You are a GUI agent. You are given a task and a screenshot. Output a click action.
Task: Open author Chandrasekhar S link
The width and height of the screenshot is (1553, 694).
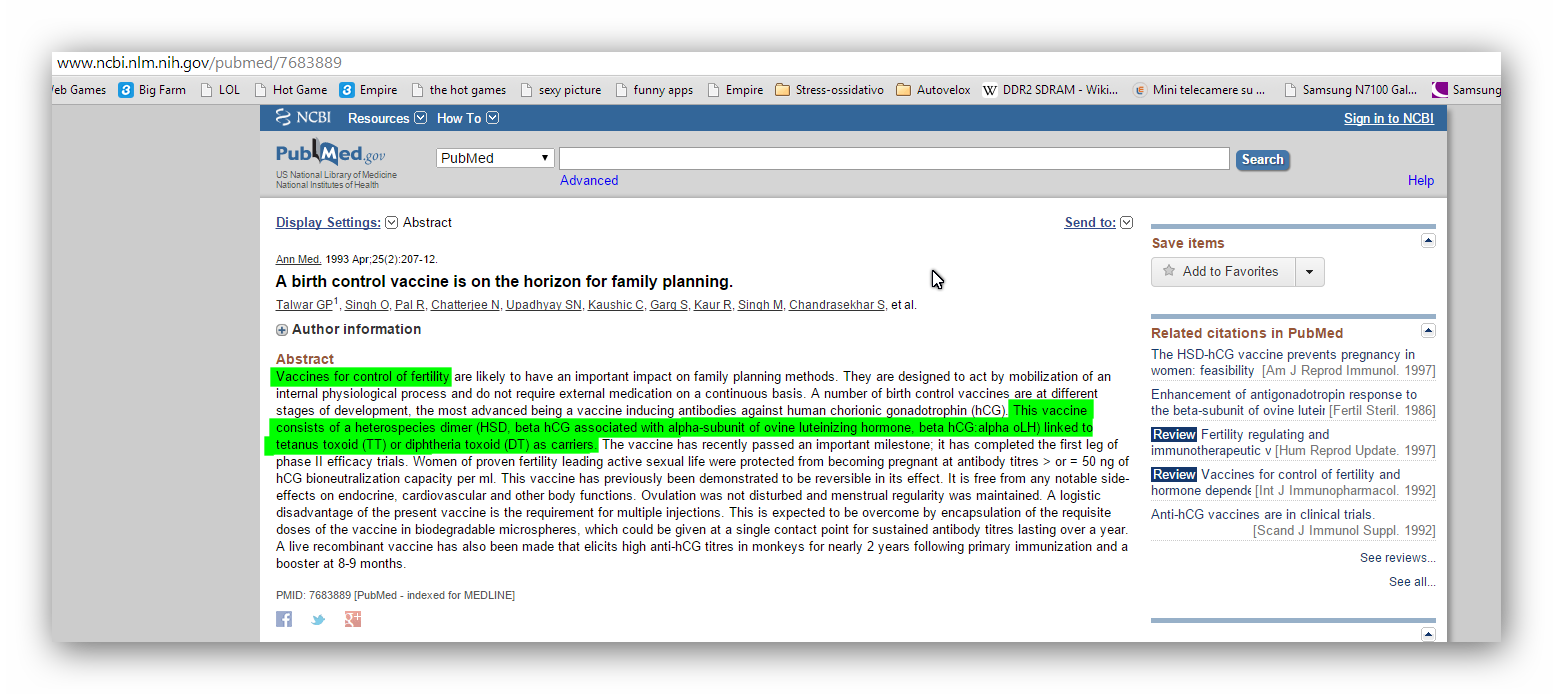pyautogui.click(x=836, y=305)
